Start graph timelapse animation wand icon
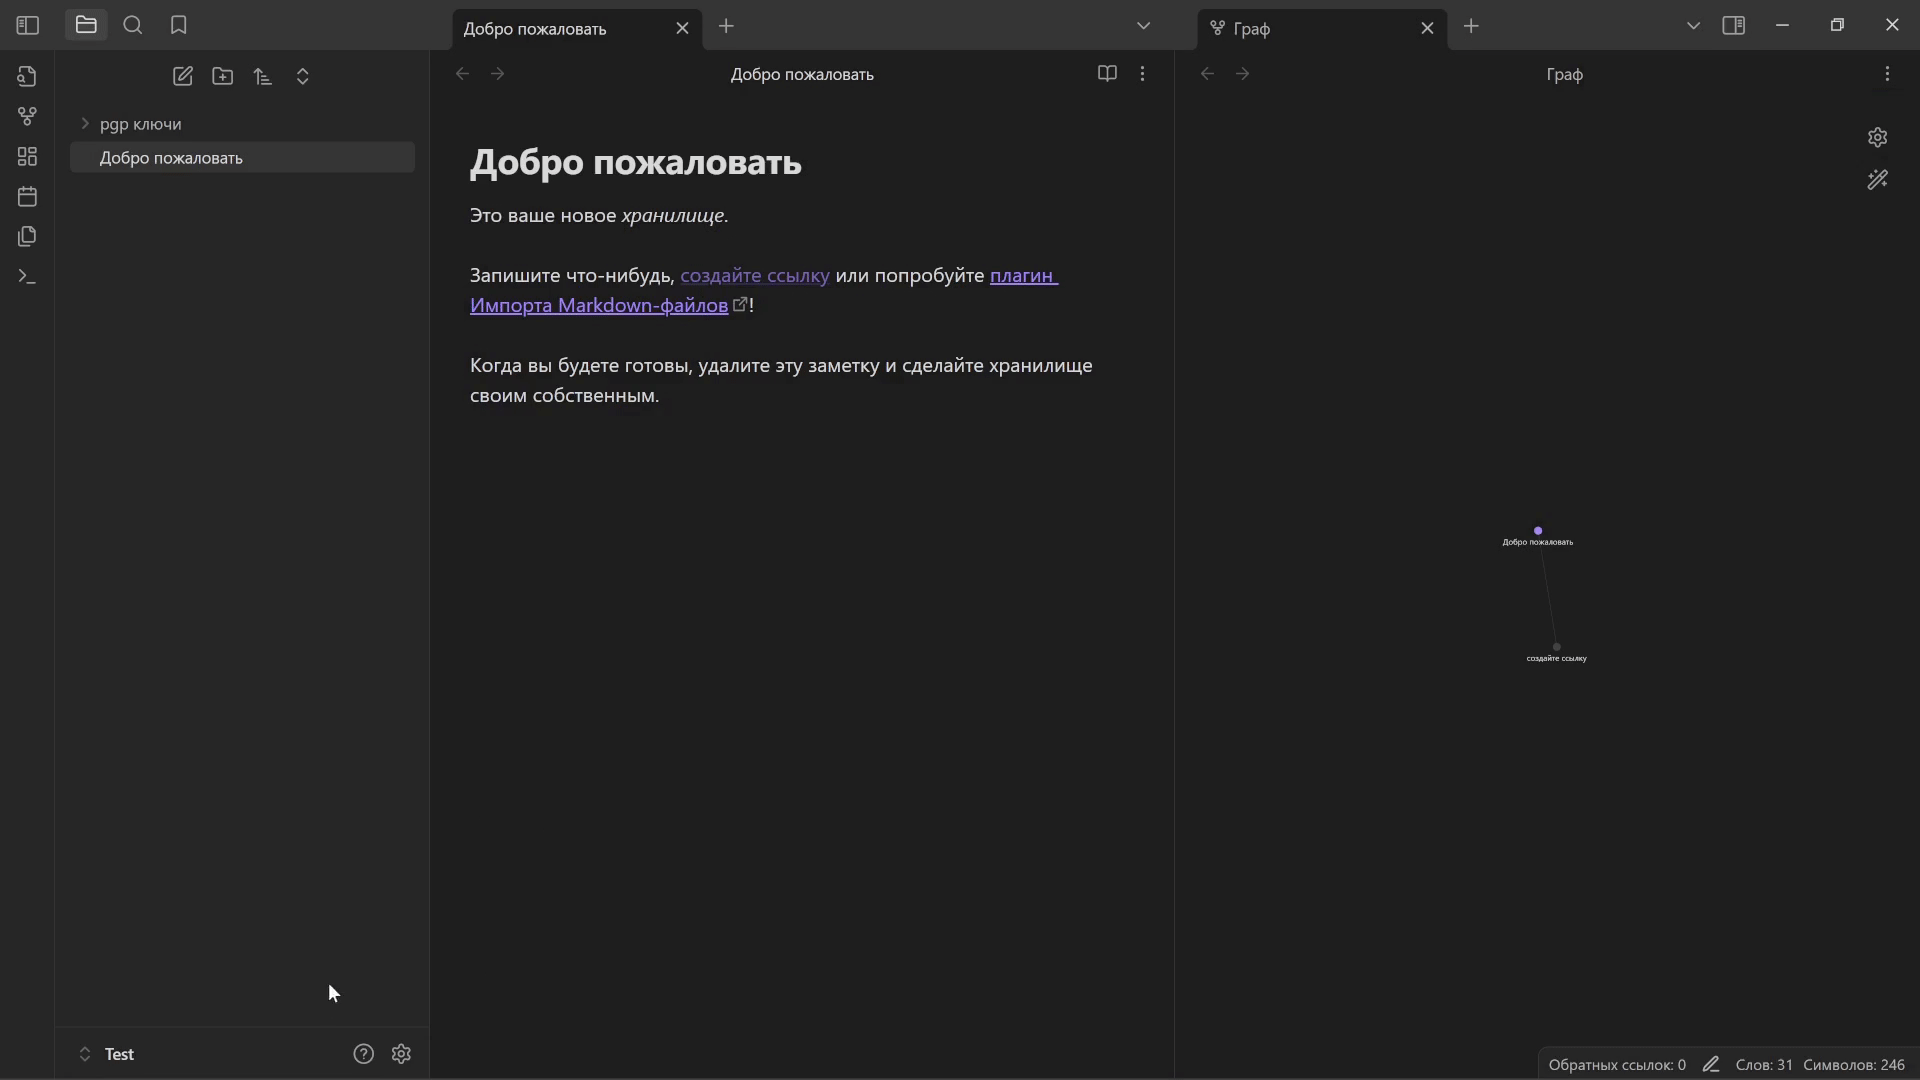 (x=1878, y=180)
